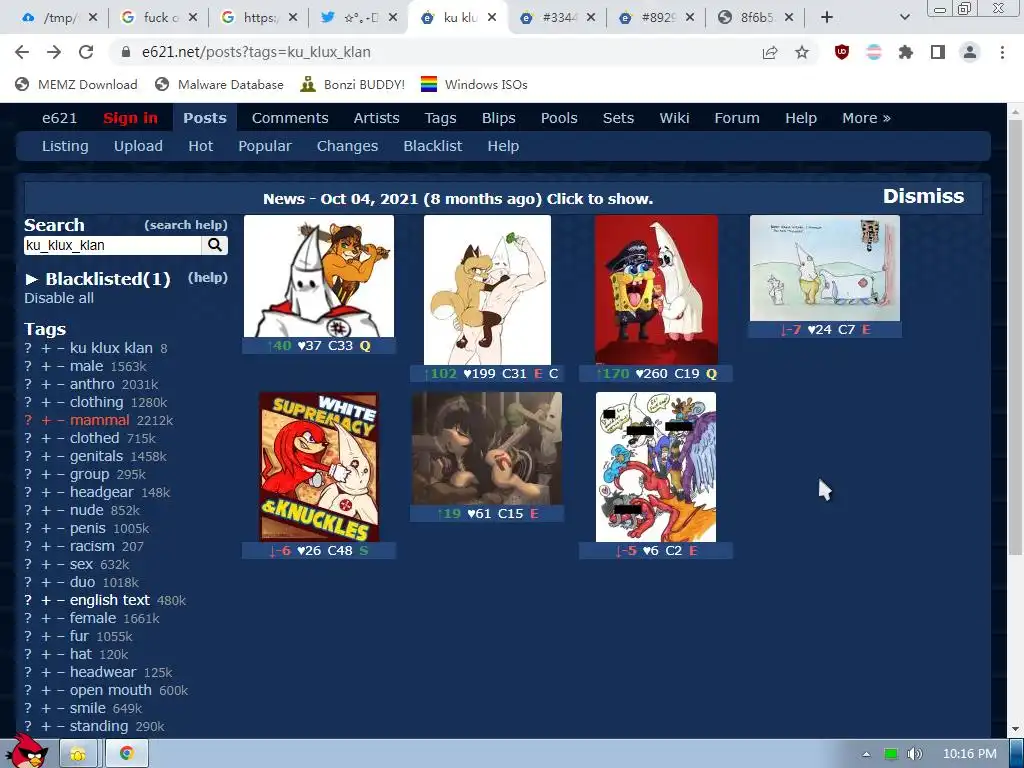
Task: Select the Hot submenu item
Action: pyautogui.click(x=200, y=146)
